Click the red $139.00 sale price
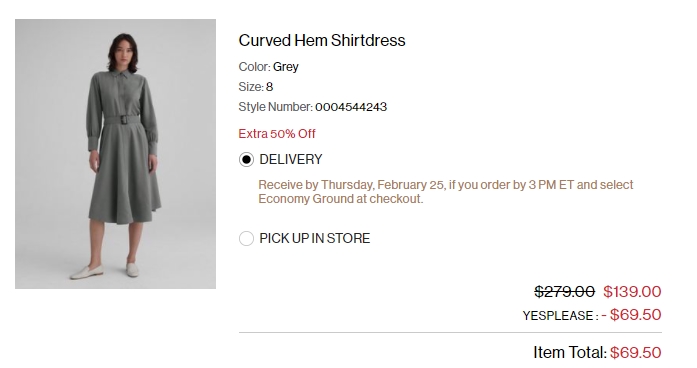This screenshot has height=368, width=697. pyautogui.click(x=632, y=292)
